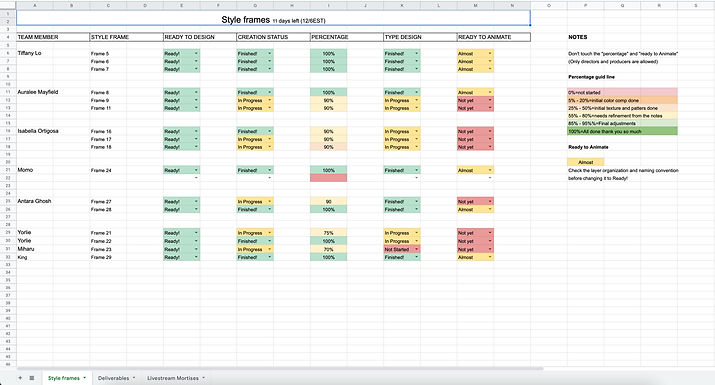This screenshot has height=385, width=715.
Task: Open Frame 28 Ready to Animate 'Almost' dropdown
Action: (490, 209)
